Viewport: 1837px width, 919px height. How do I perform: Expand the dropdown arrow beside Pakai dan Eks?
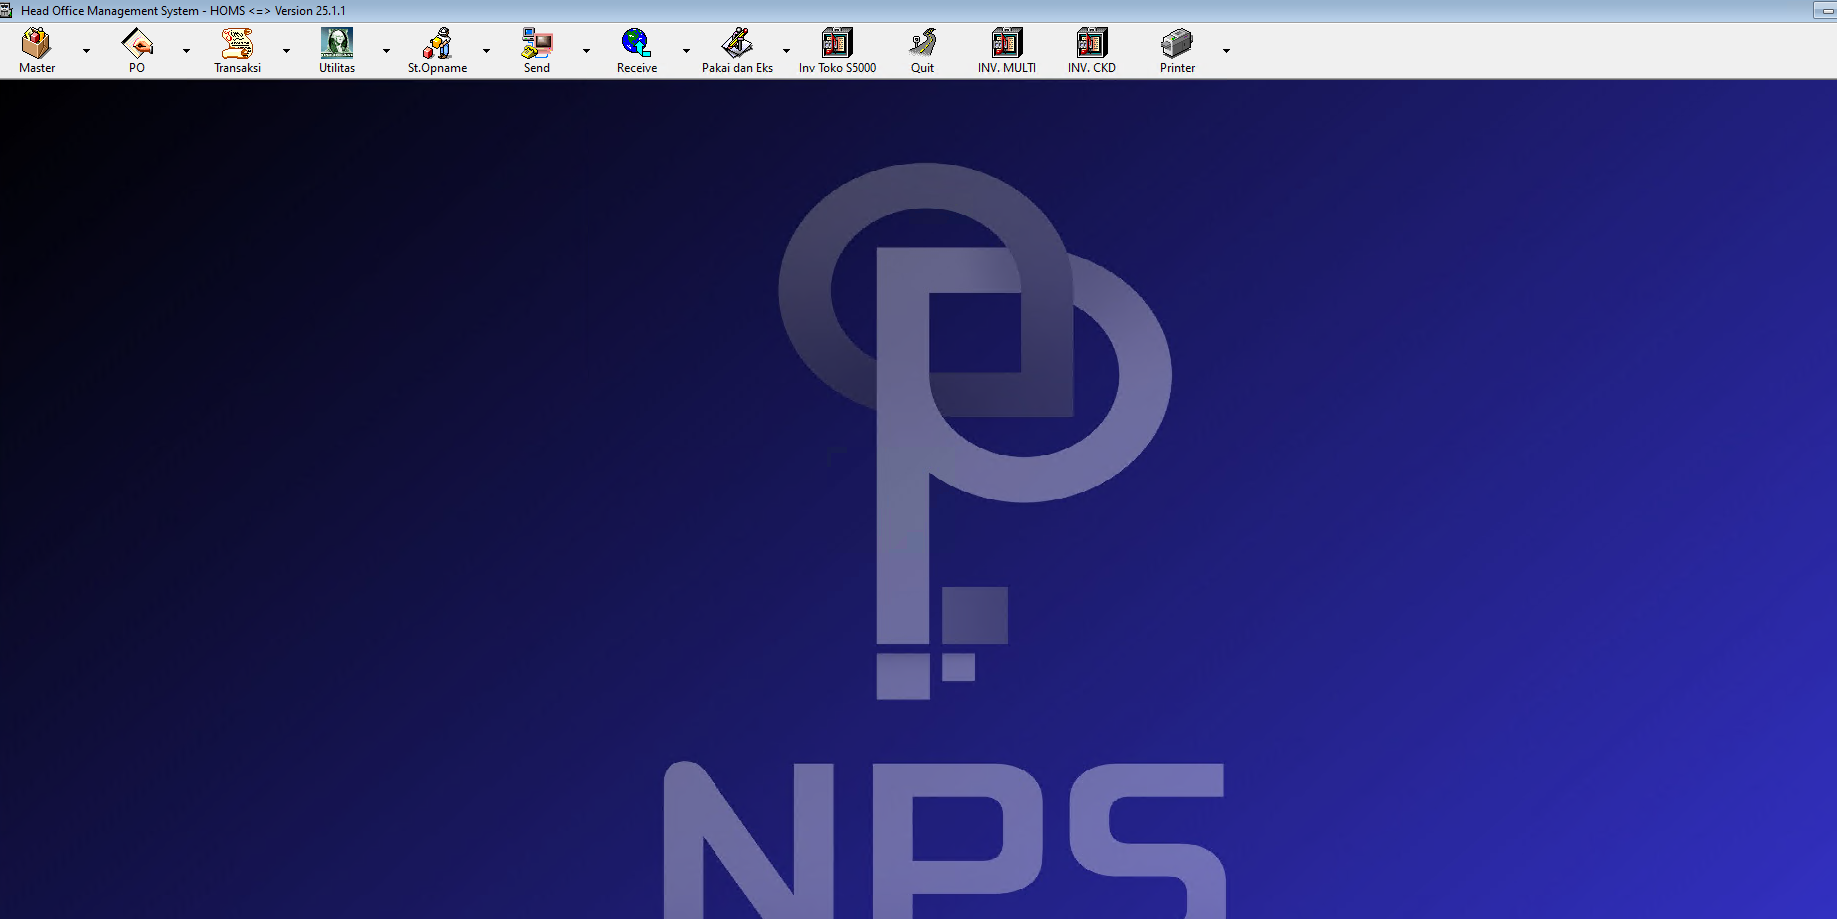click(786, 50)
